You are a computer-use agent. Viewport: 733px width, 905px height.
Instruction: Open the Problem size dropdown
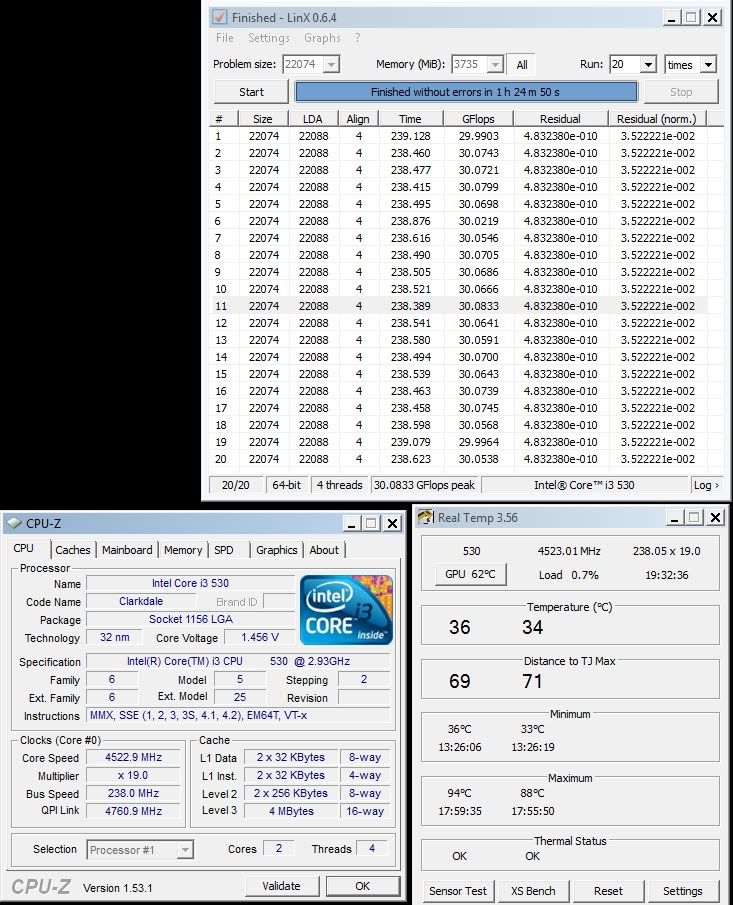pos(331,64)
